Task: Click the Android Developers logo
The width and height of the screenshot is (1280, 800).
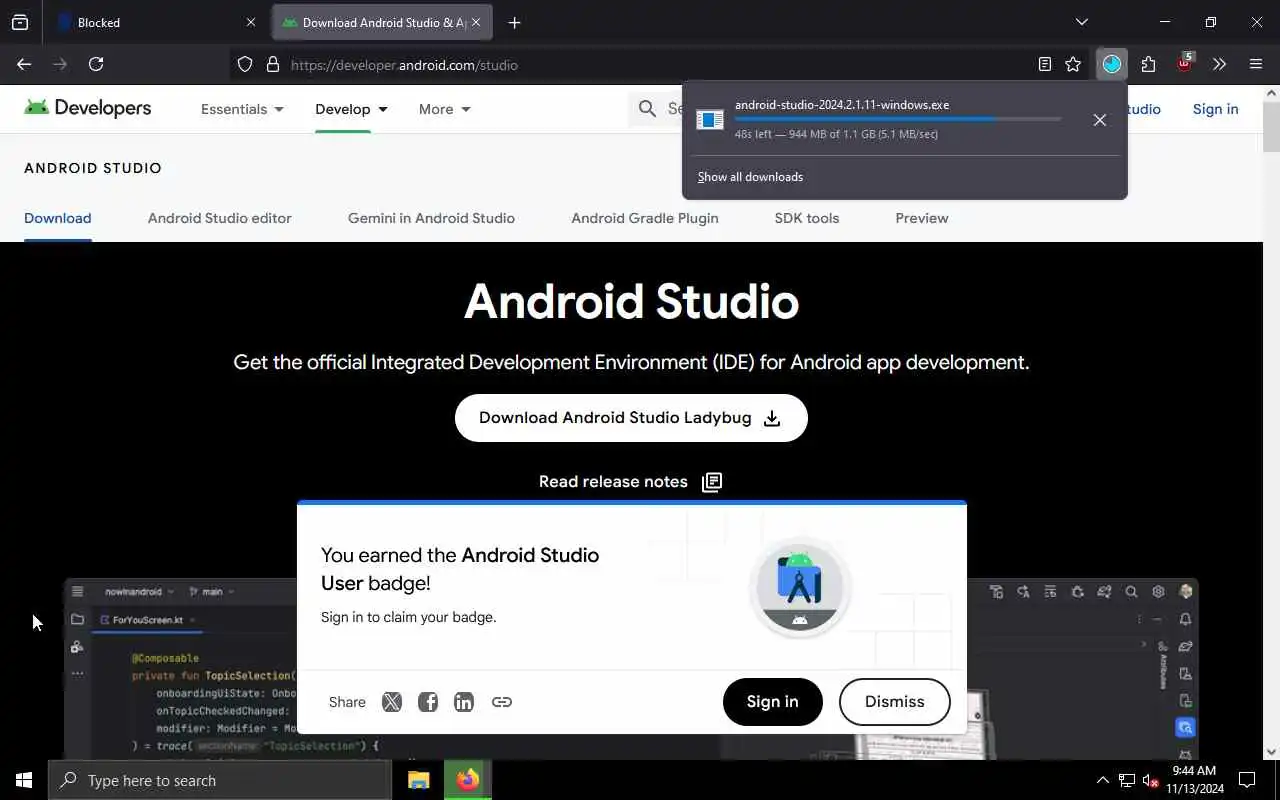Action: pos(88,108)
